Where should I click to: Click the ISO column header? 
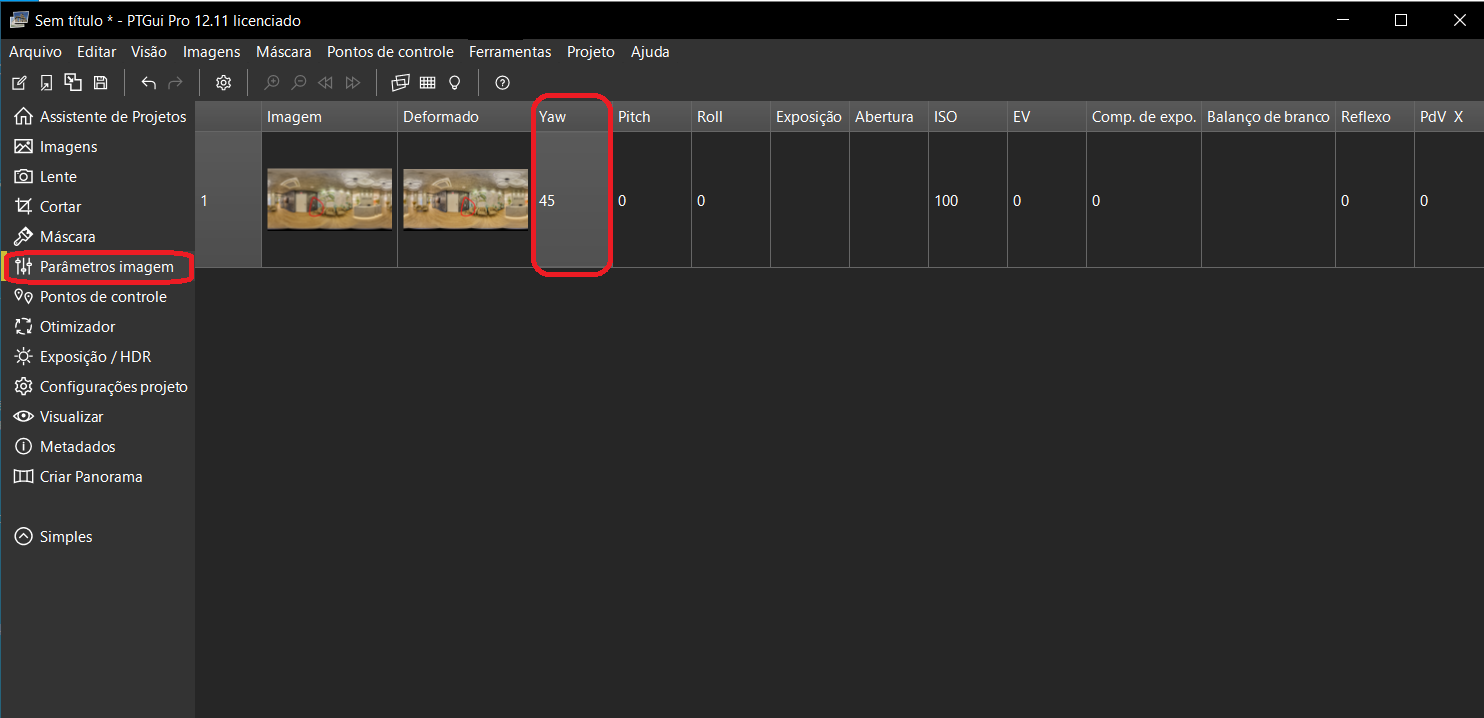coord(946,117)
